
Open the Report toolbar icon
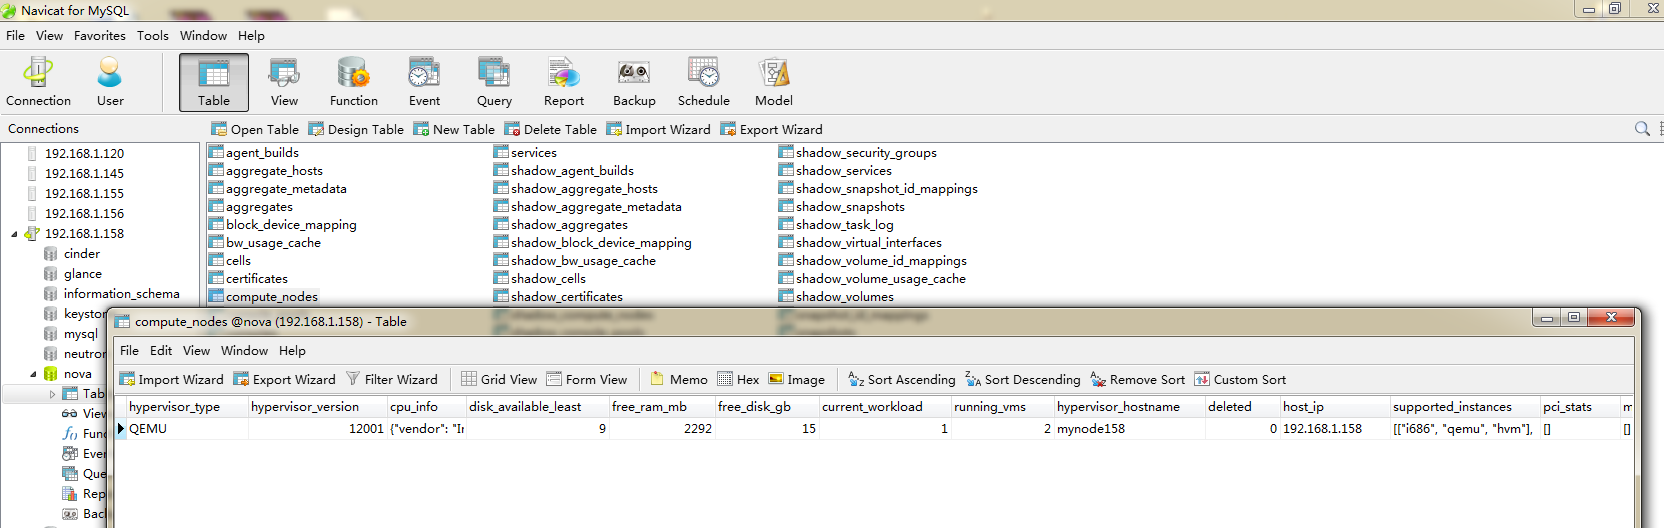564,82
